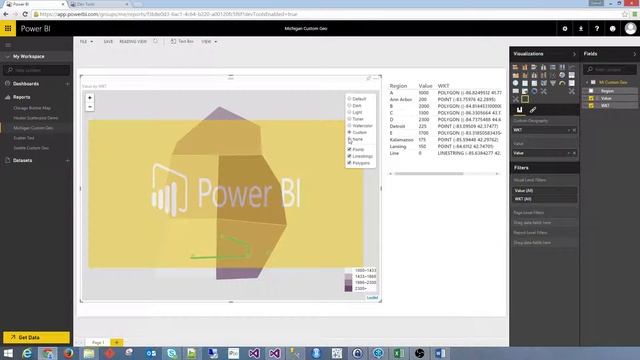The width and height of the screenshot is (640, 360).
Task: Open the user profile avatar
Action: (630, 29)
